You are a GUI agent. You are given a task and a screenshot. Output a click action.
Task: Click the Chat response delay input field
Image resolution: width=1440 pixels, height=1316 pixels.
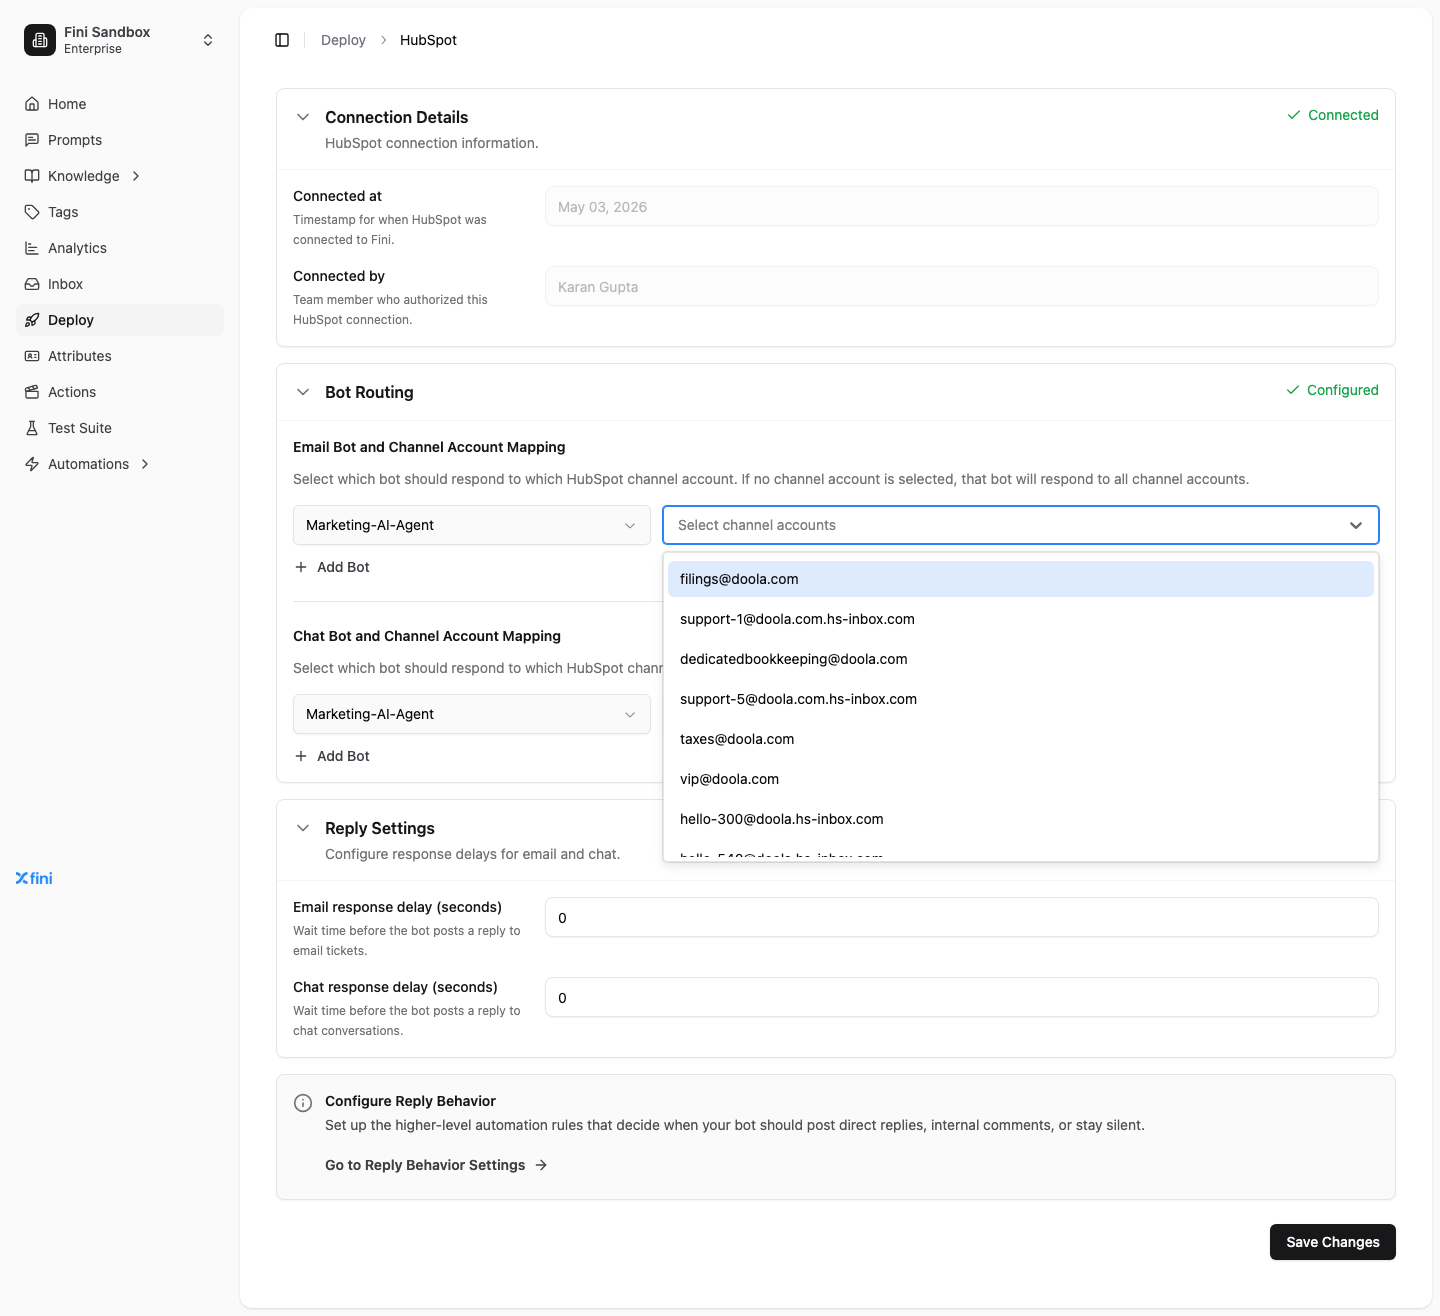962,997
